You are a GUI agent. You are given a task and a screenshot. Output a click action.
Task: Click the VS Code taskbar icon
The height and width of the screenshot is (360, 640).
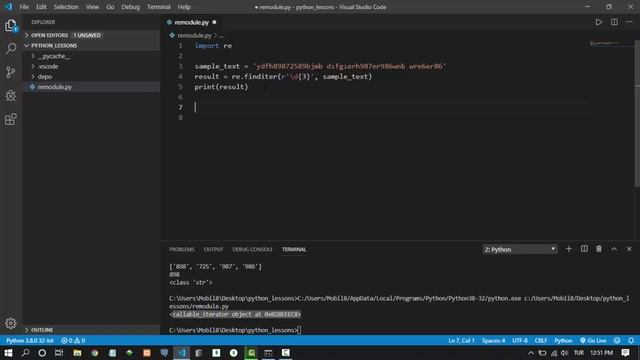click(x=182, y=353)
